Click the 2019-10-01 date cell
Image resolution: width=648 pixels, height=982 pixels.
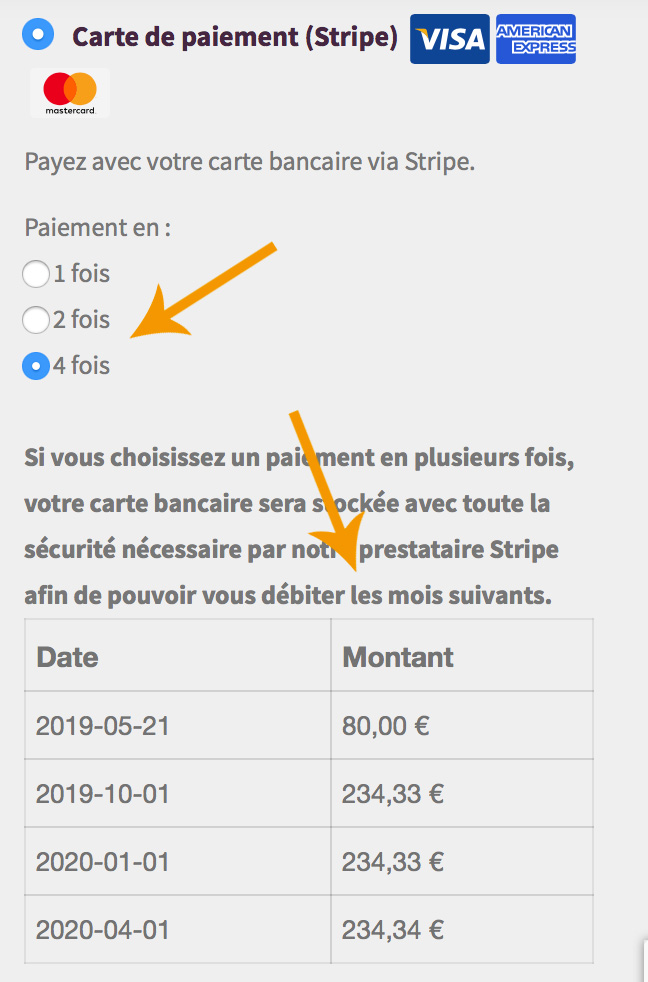178,793
